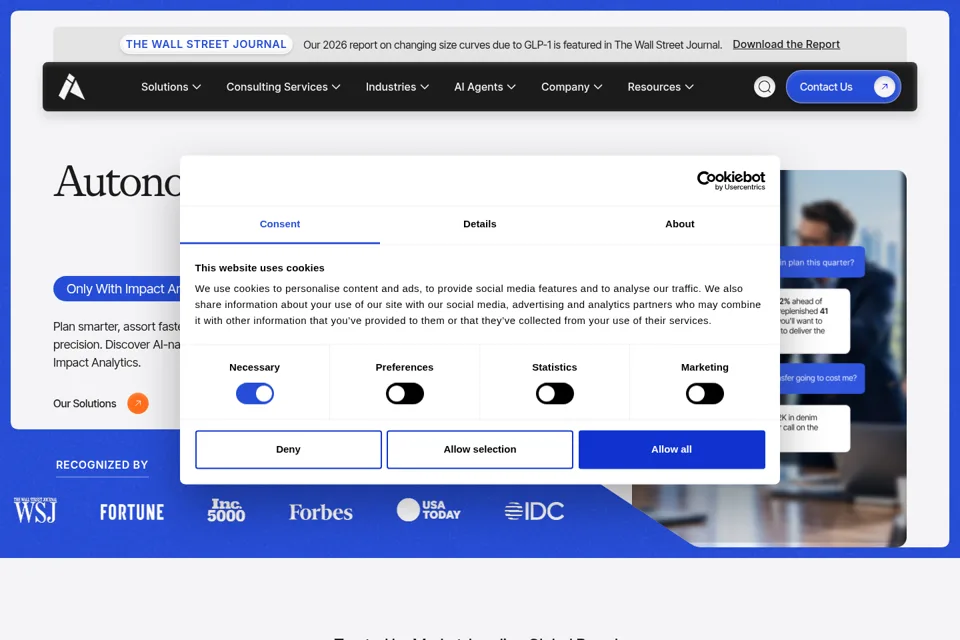Expand the Resources menu
Screen dimensions: 960x640
coord(660,87)
